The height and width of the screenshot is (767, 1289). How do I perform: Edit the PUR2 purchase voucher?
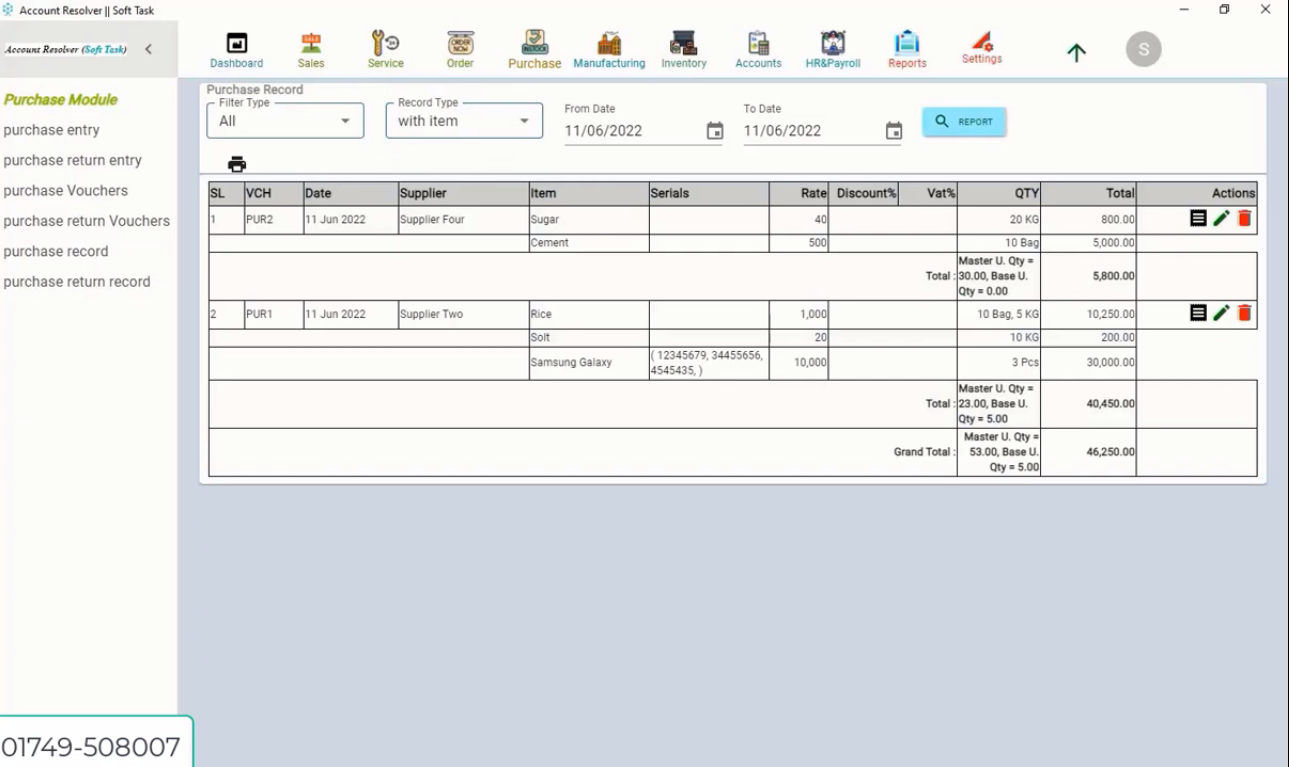(x=1221, y=216)
